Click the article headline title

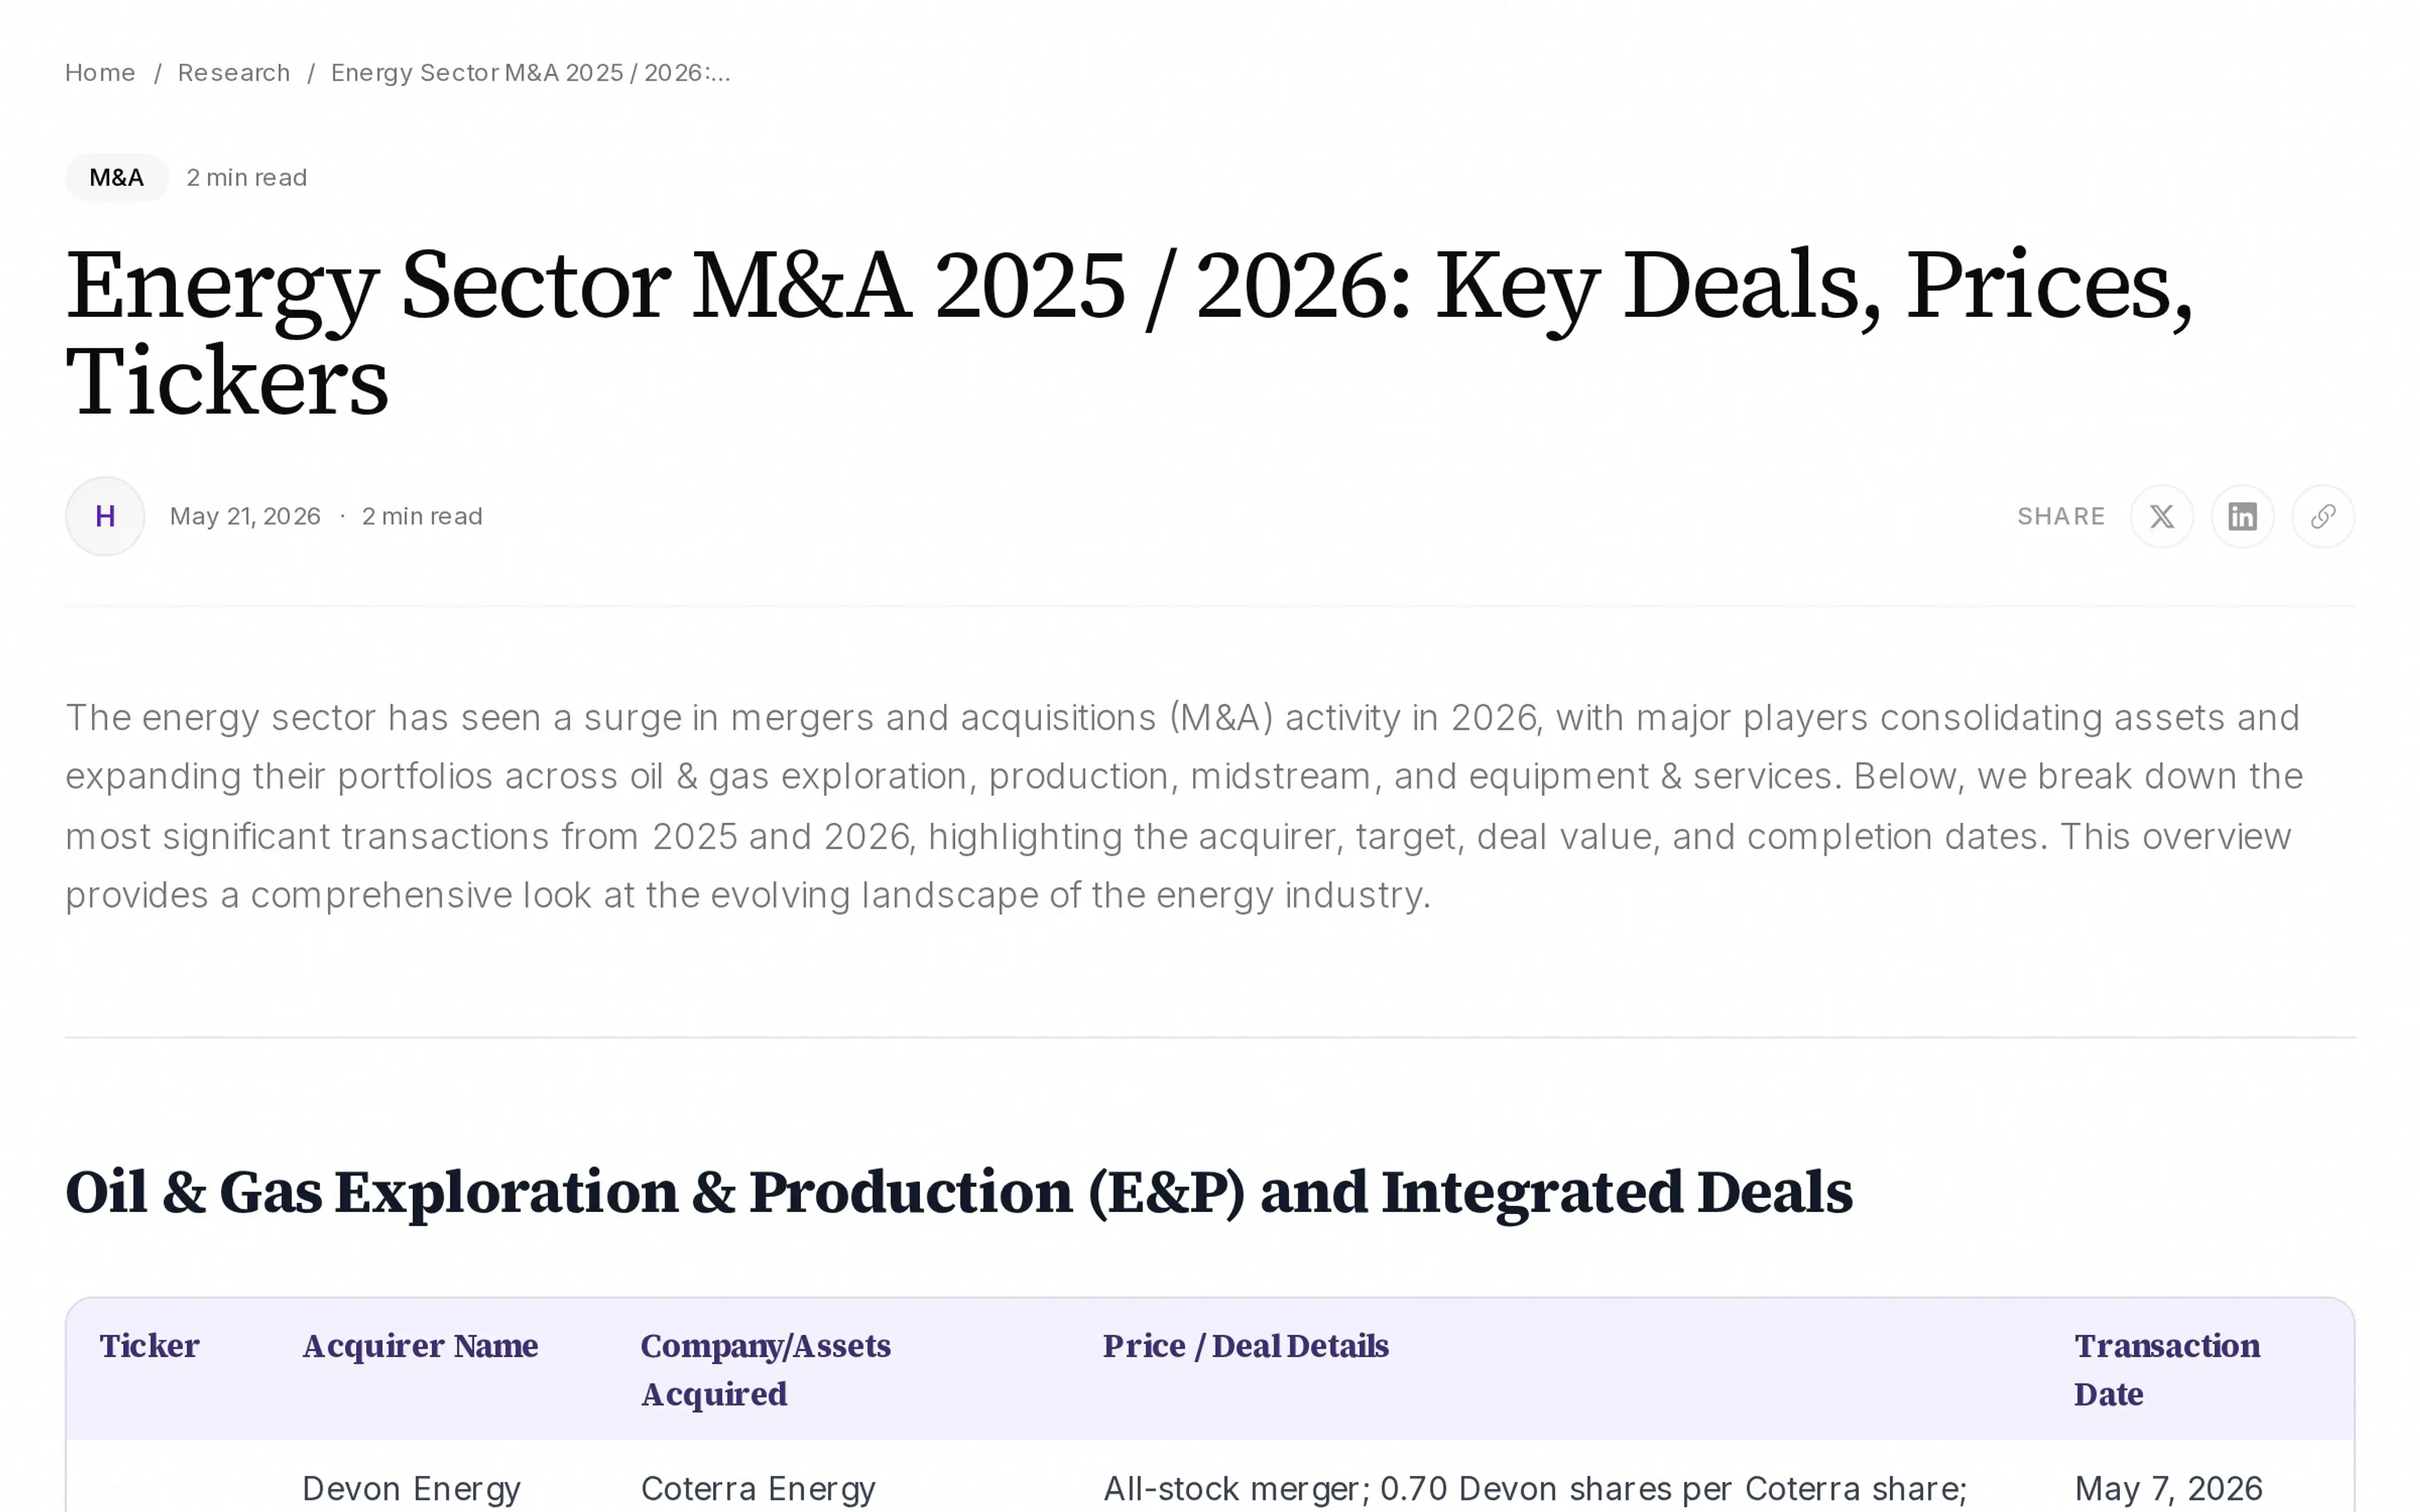tap(1130, 333)
